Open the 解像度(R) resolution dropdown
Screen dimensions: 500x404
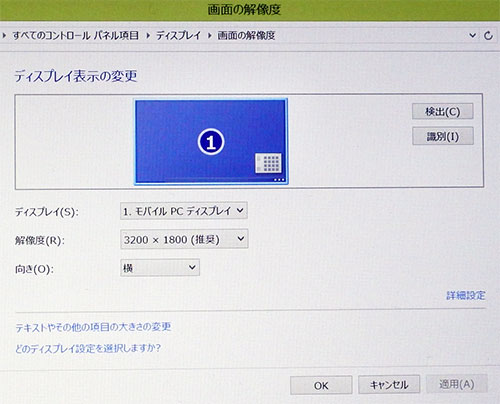point(184,239)
